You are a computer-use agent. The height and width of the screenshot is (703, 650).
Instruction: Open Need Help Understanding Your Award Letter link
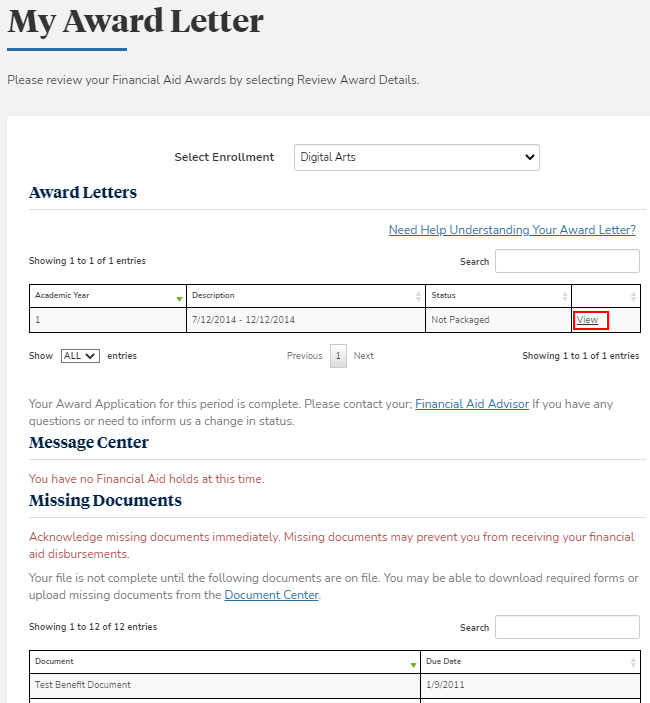512,230
